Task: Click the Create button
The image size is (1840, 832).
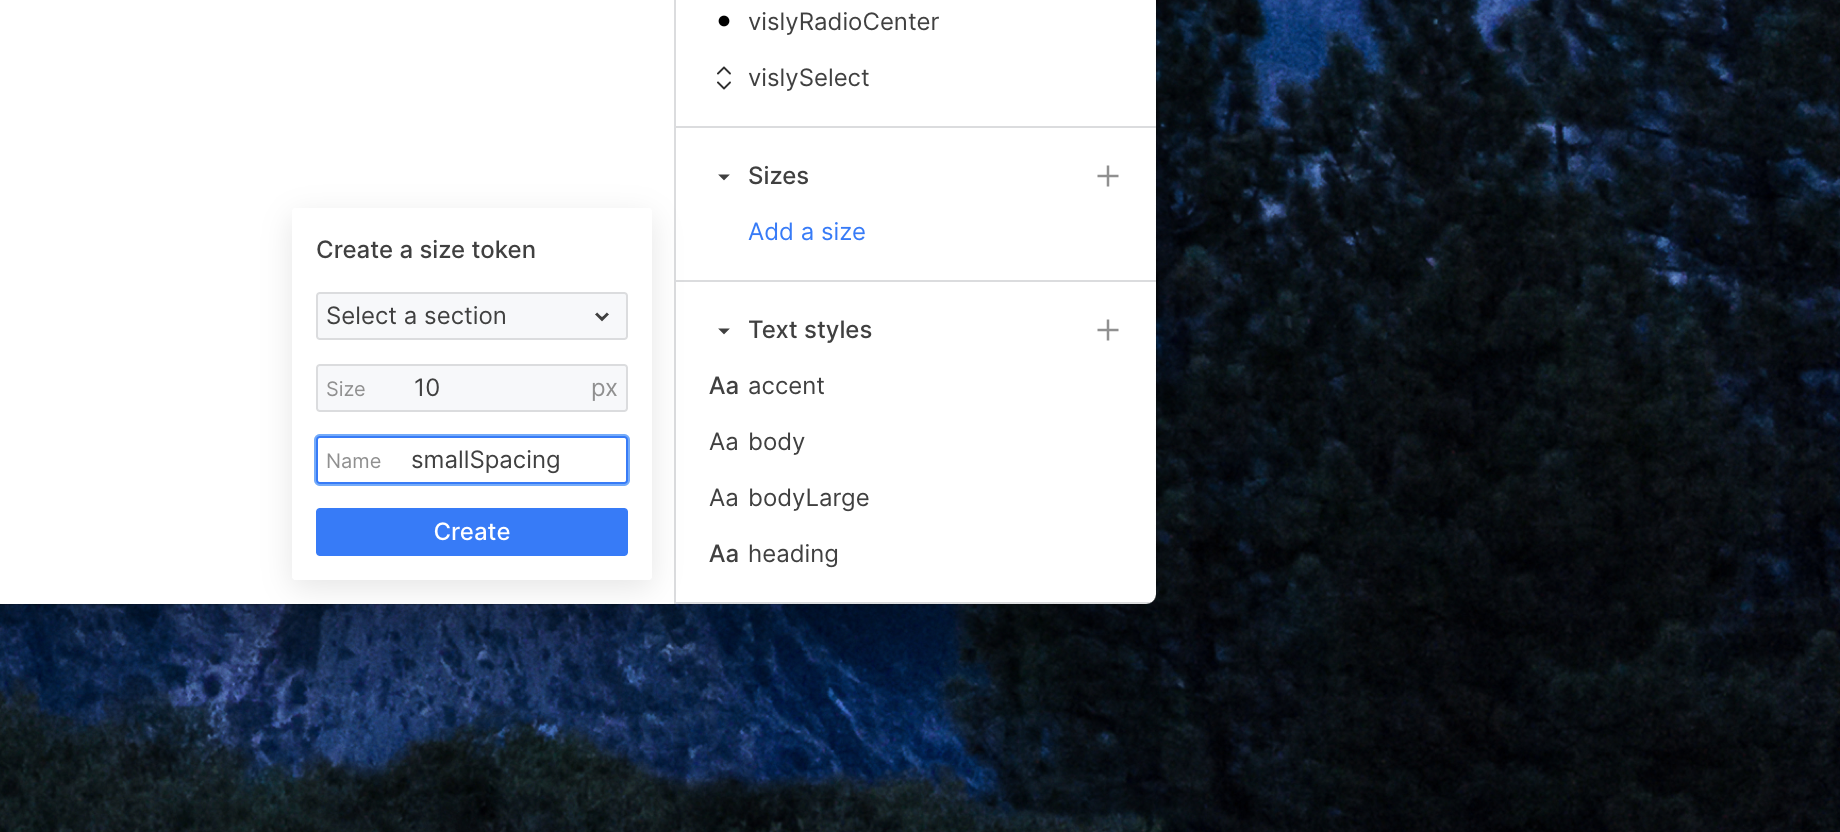Action: (x=472, y=532)
